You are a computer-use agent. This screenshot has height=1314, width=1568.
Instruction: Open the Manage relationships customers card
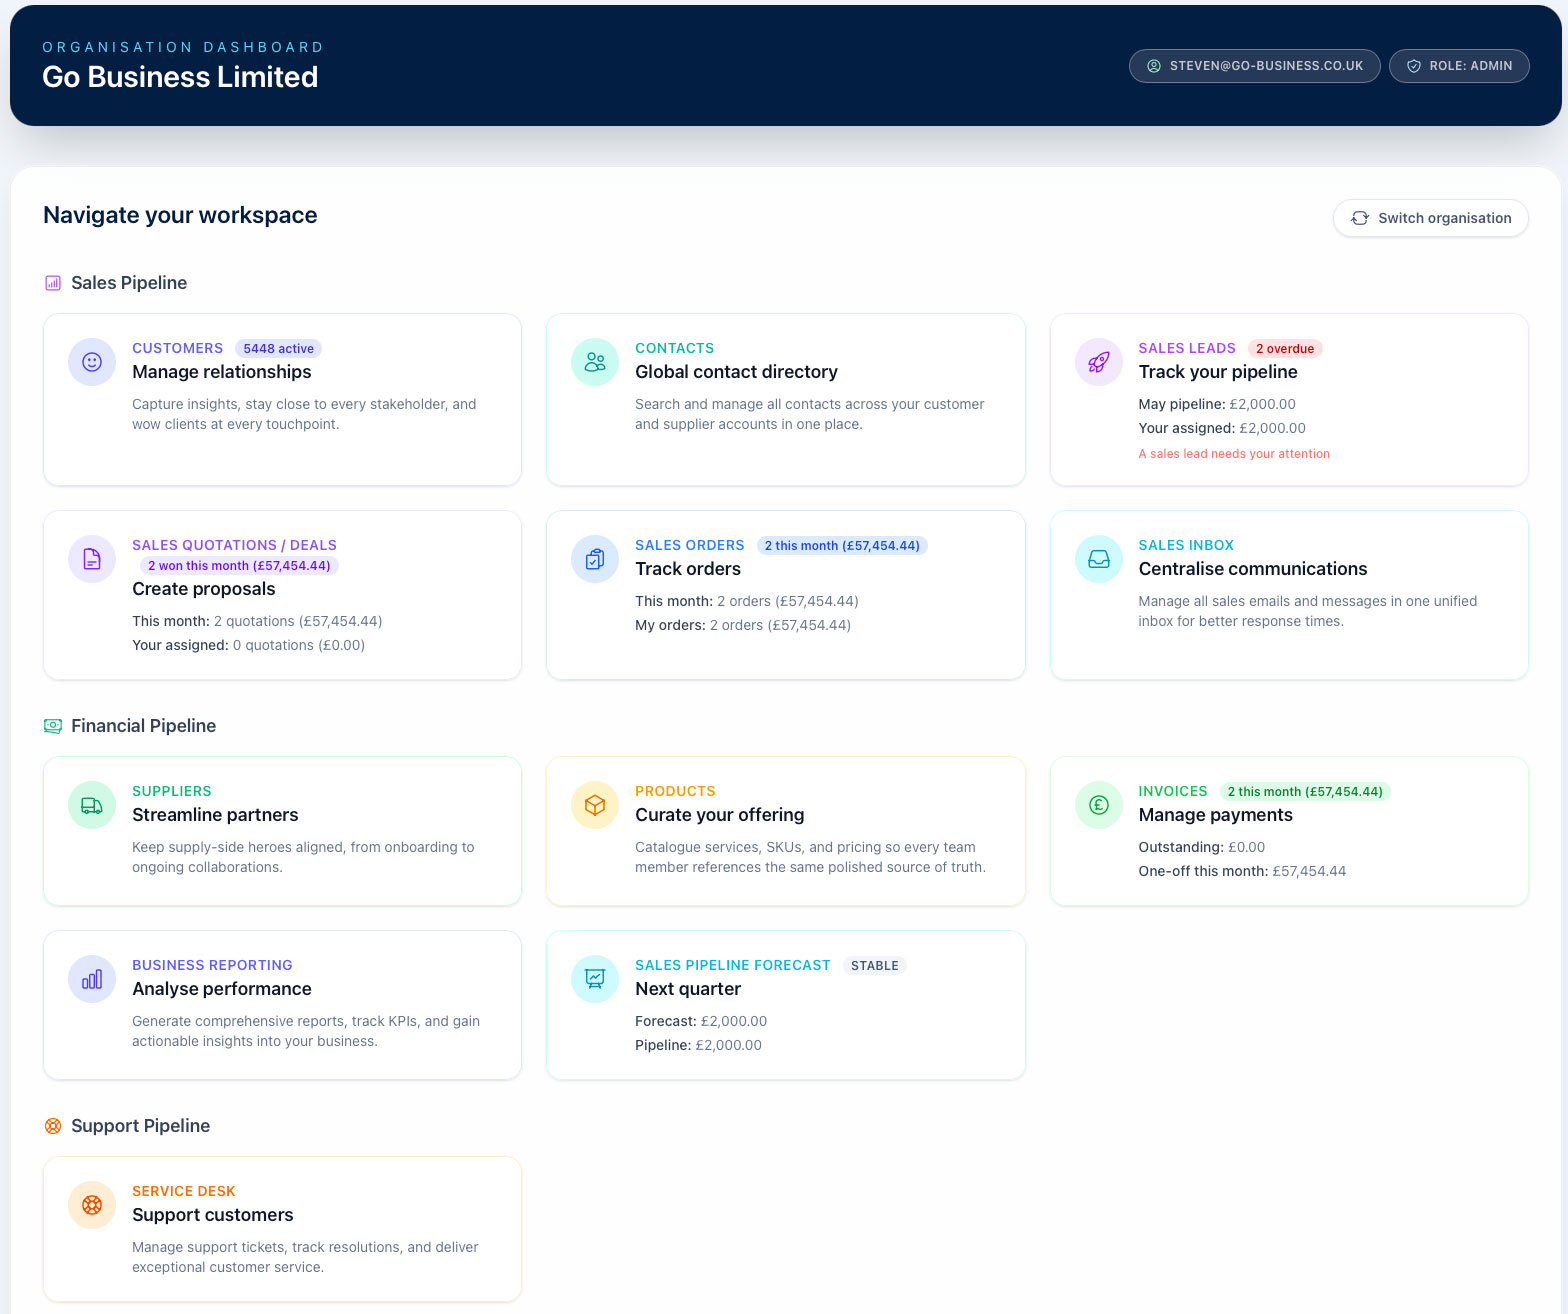pos(282,400)
